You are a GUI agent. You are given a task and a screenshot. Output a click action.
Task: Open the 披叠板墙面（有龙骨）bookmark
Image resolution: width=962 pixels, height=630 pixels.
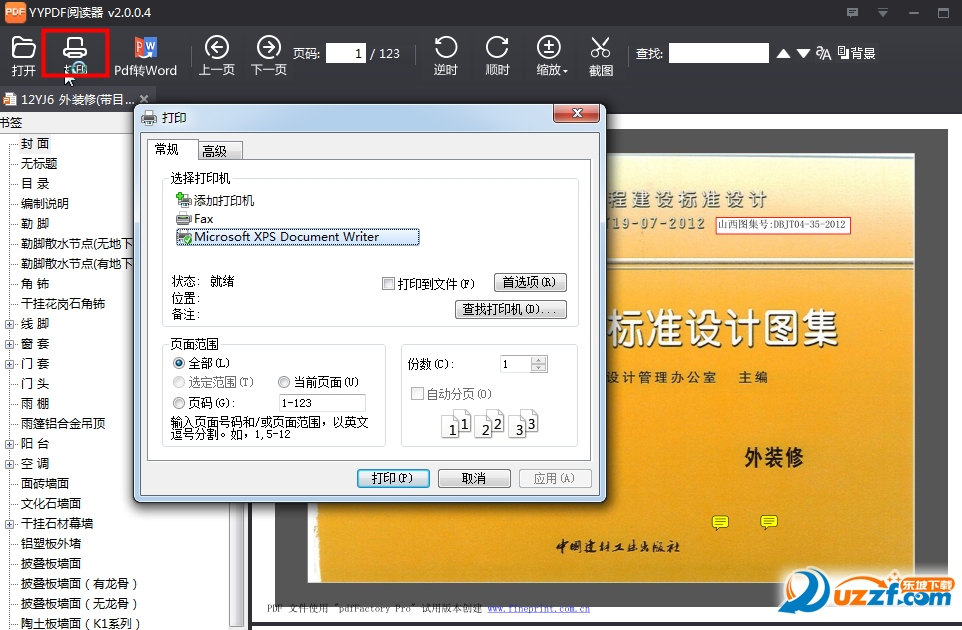coord(79,583)
